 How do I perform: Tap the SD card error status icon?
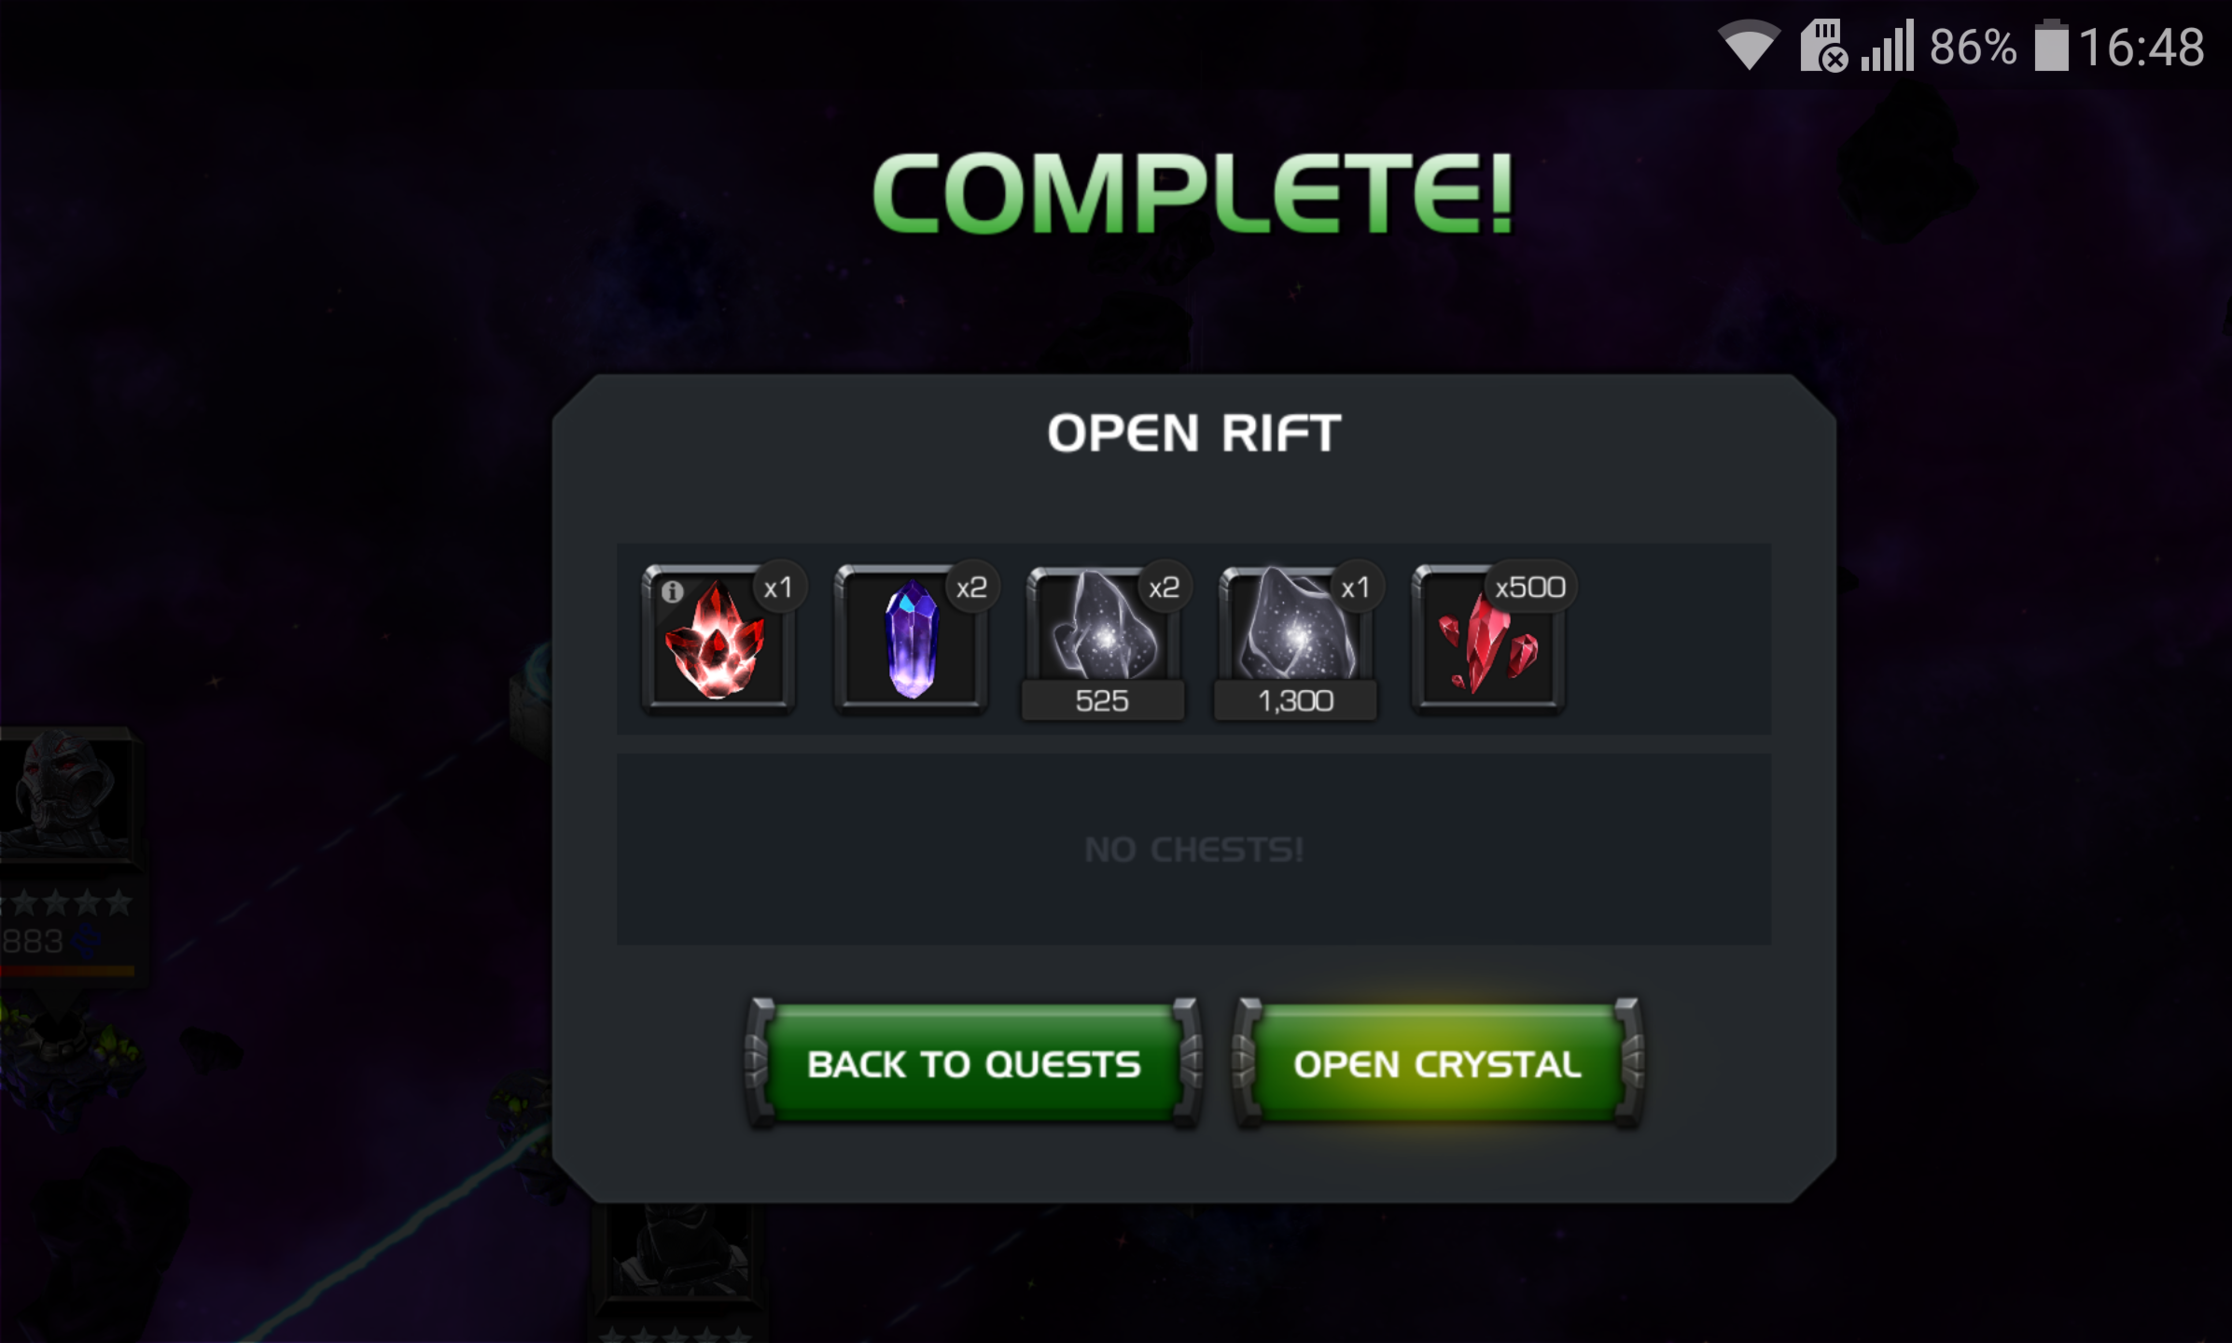[x=1824, y=46]
